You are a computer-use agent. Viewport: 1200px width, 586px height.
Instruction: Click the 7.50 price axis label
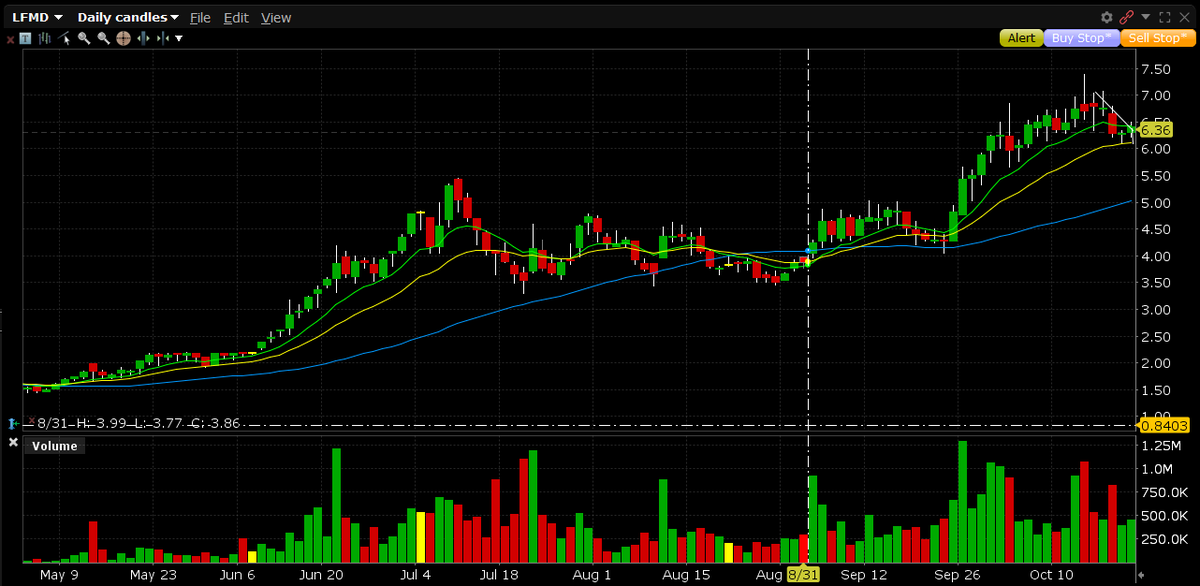point(1156,69)
